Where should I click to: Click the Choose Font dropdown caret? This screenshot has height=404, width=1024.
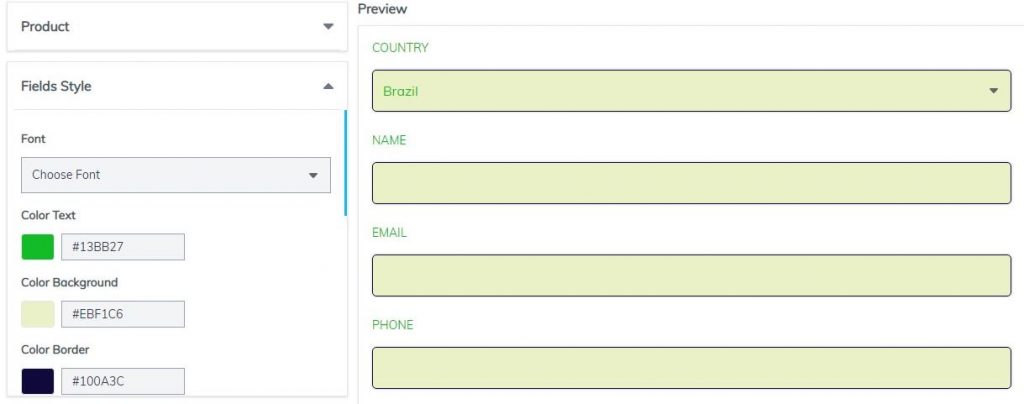click(x=313, y=176)
